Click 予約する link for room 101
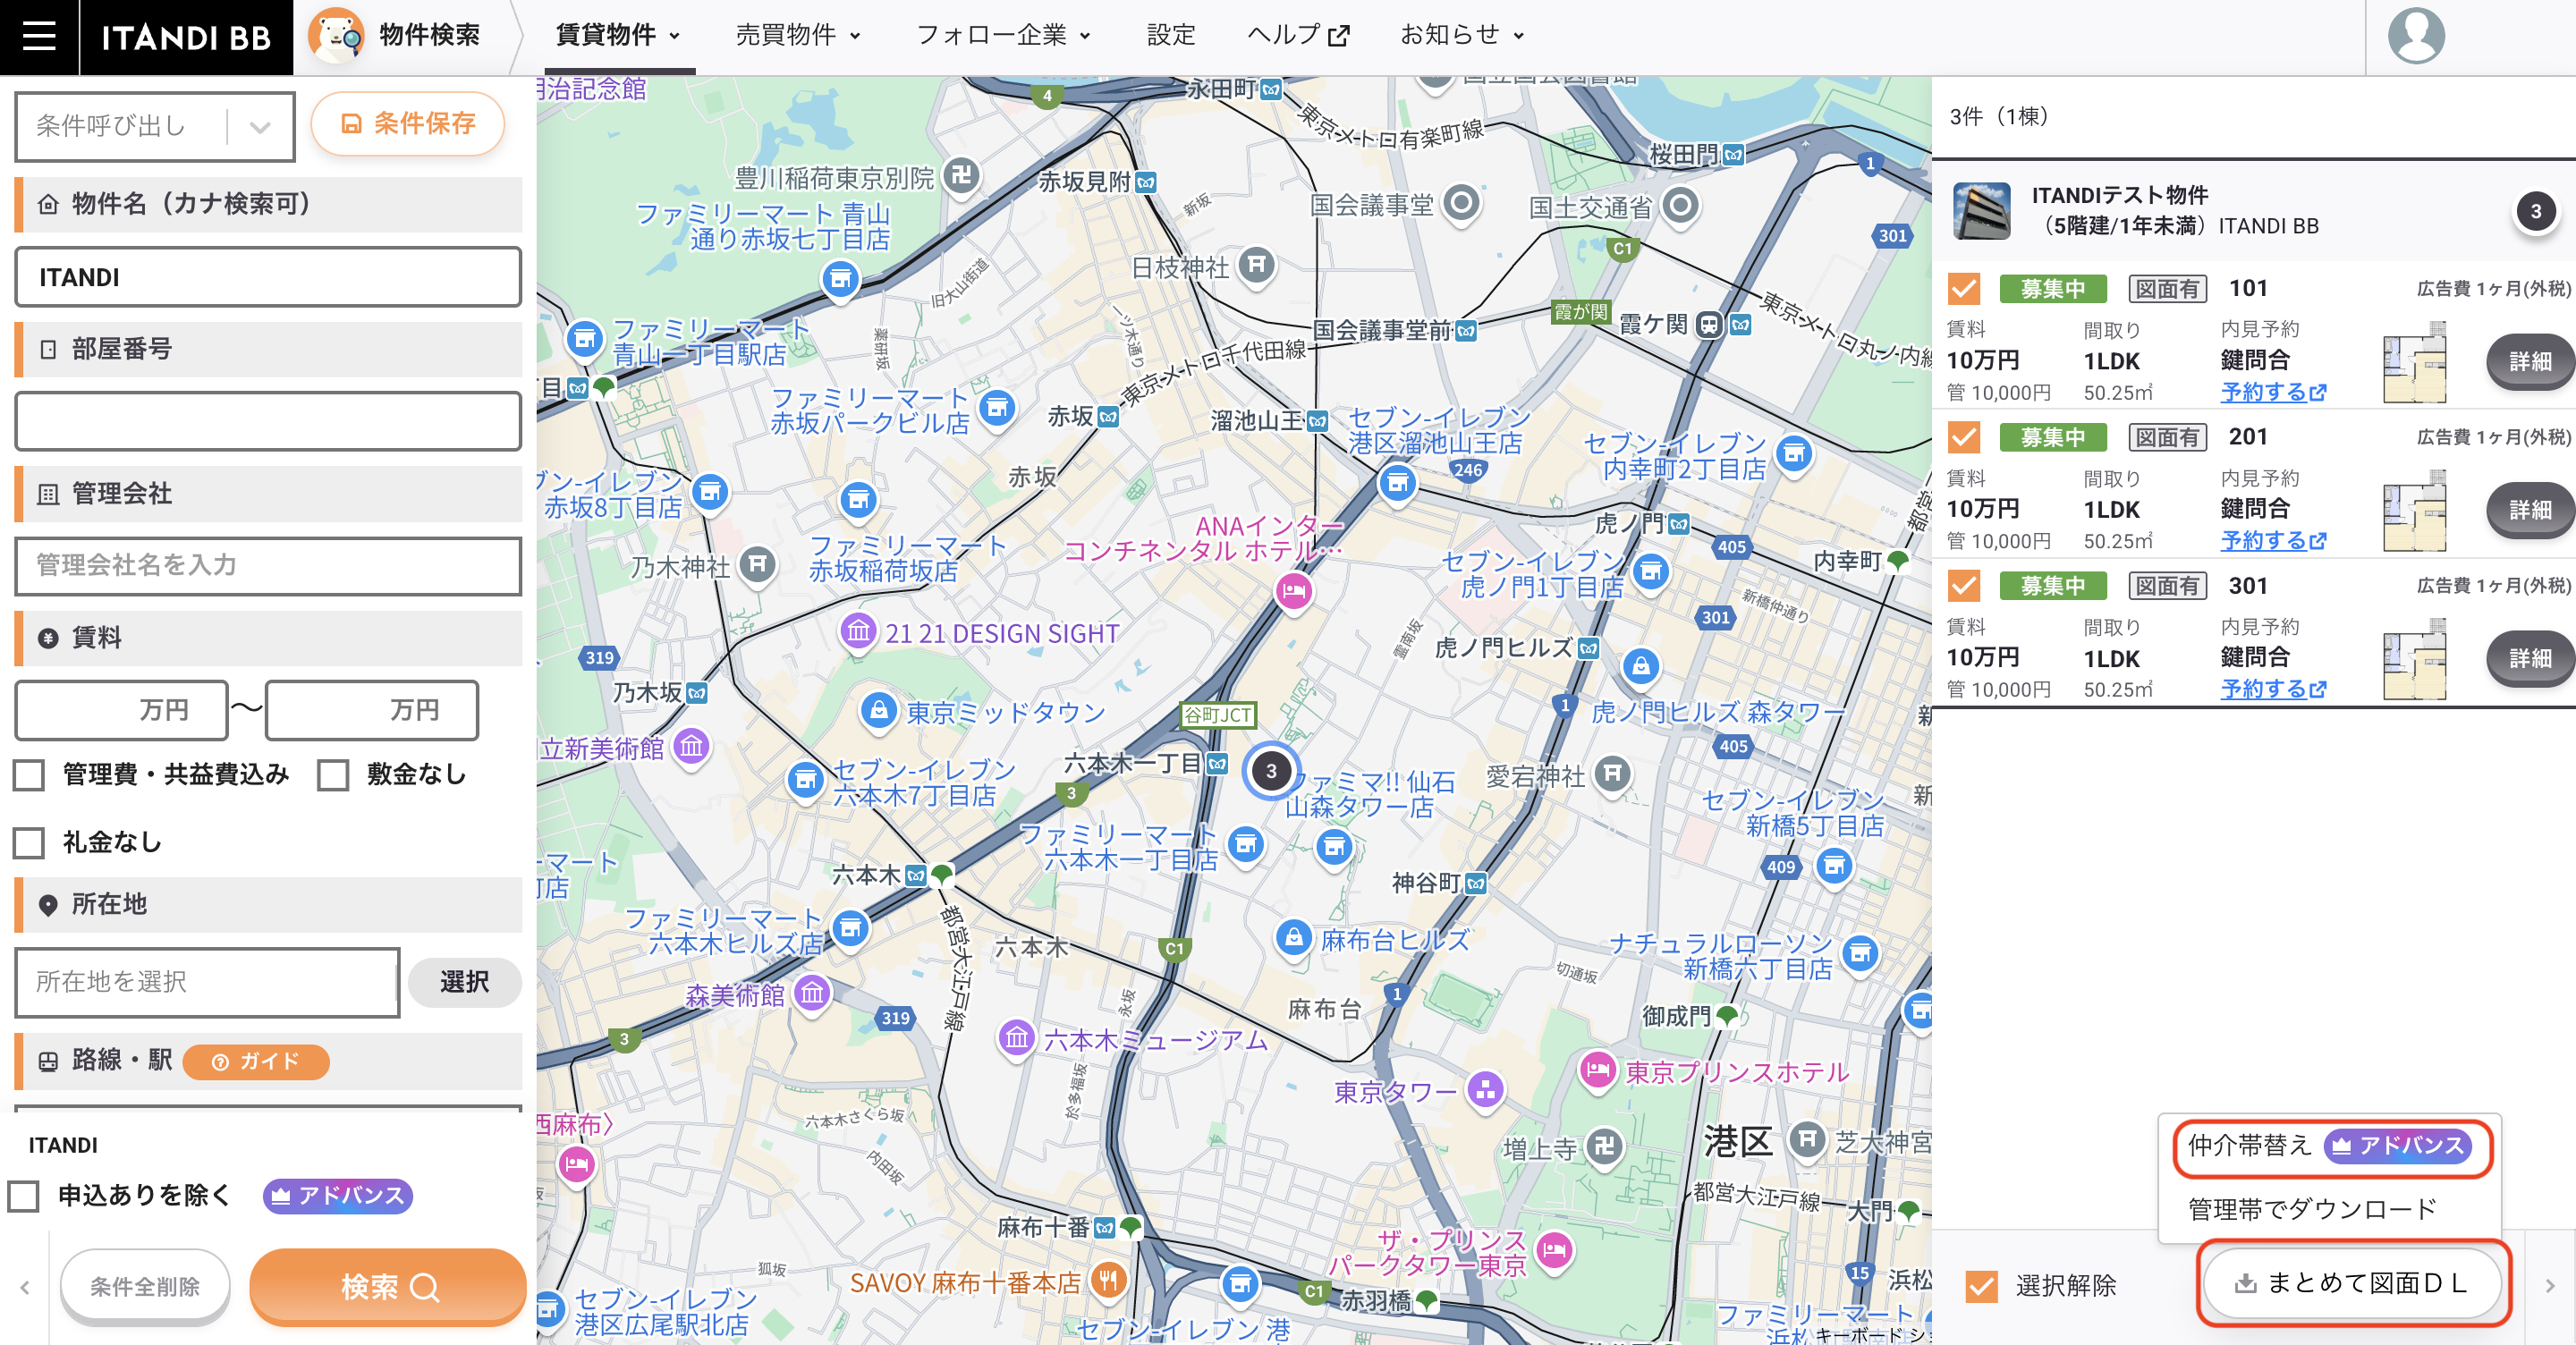The image size is (2576, 1345). [x=2273, y=392]
